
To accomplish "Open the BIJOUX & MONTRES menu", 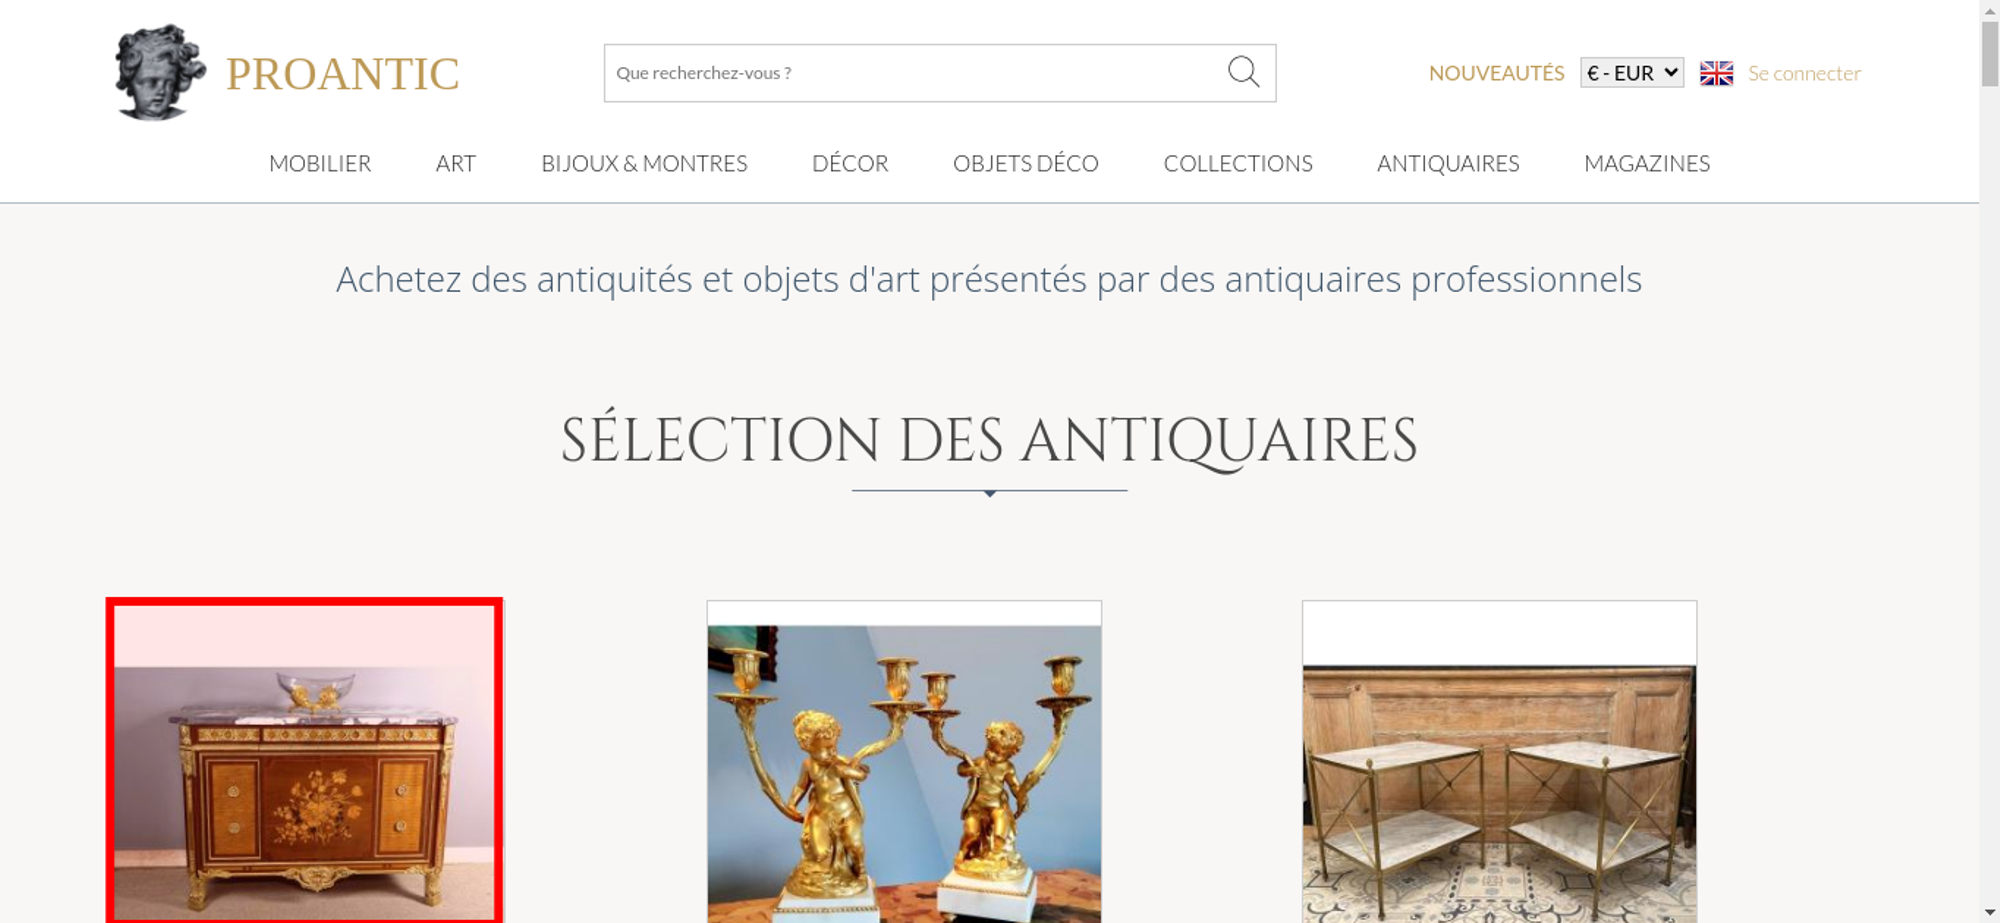I will [644, 163].
